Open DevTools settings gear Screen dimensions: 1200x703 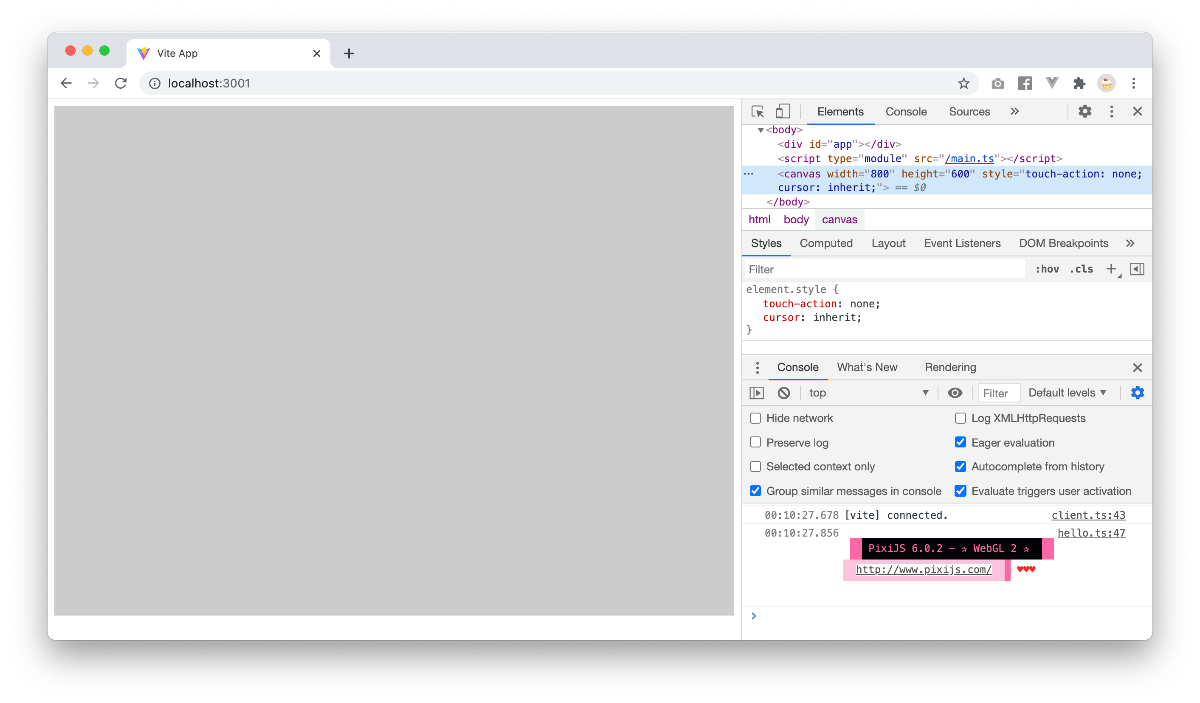click(1085, 111)
